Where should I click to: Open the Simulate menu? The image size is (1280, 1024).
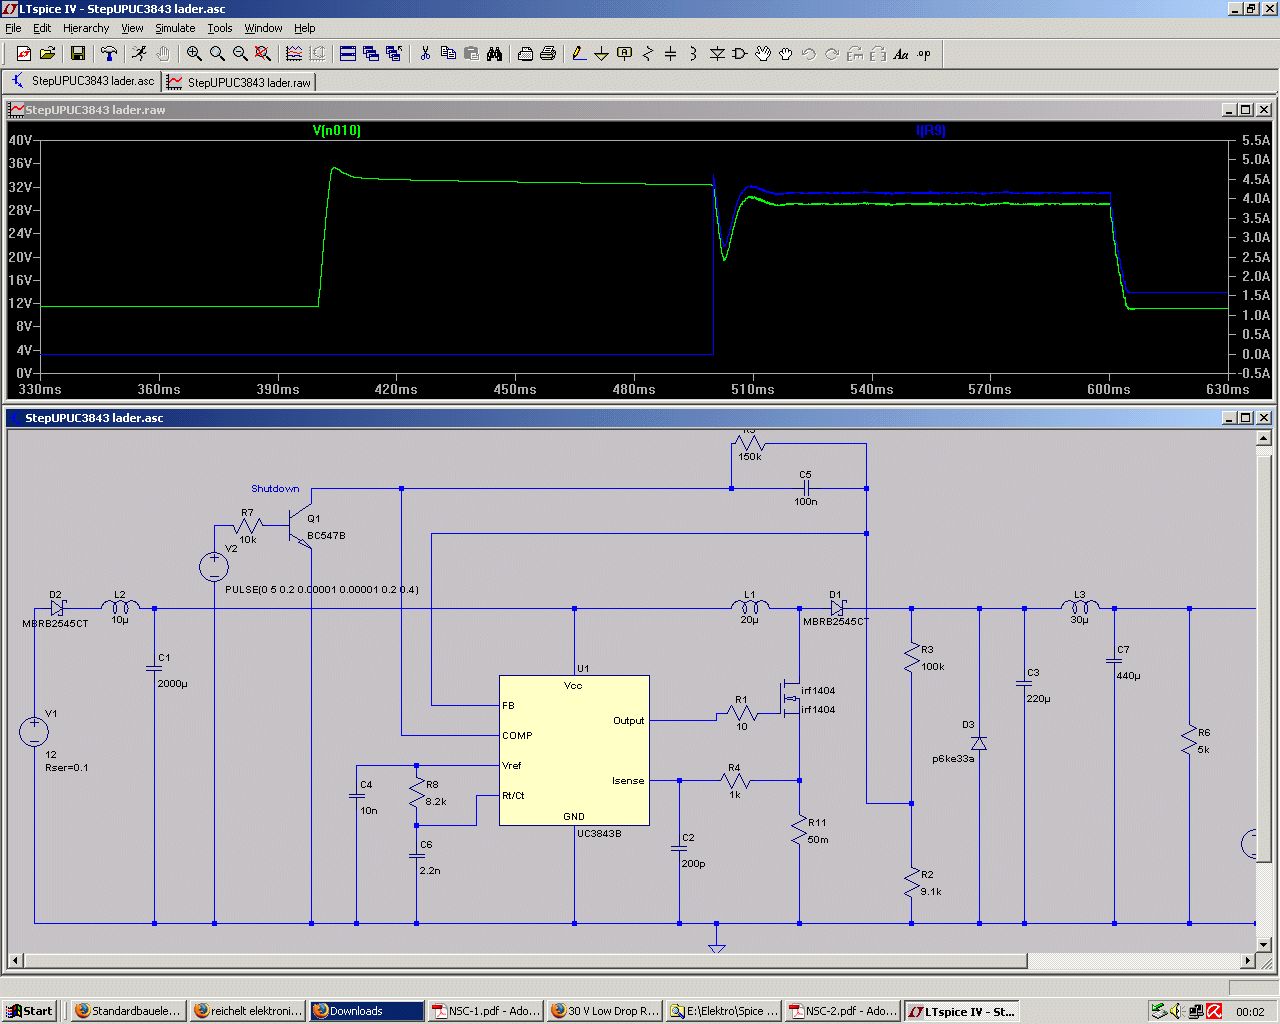pos(175,28)
